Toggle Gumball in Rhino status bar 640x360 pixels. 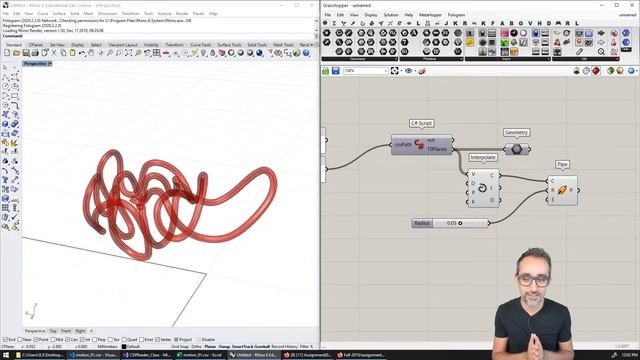[x=262, y=347]
